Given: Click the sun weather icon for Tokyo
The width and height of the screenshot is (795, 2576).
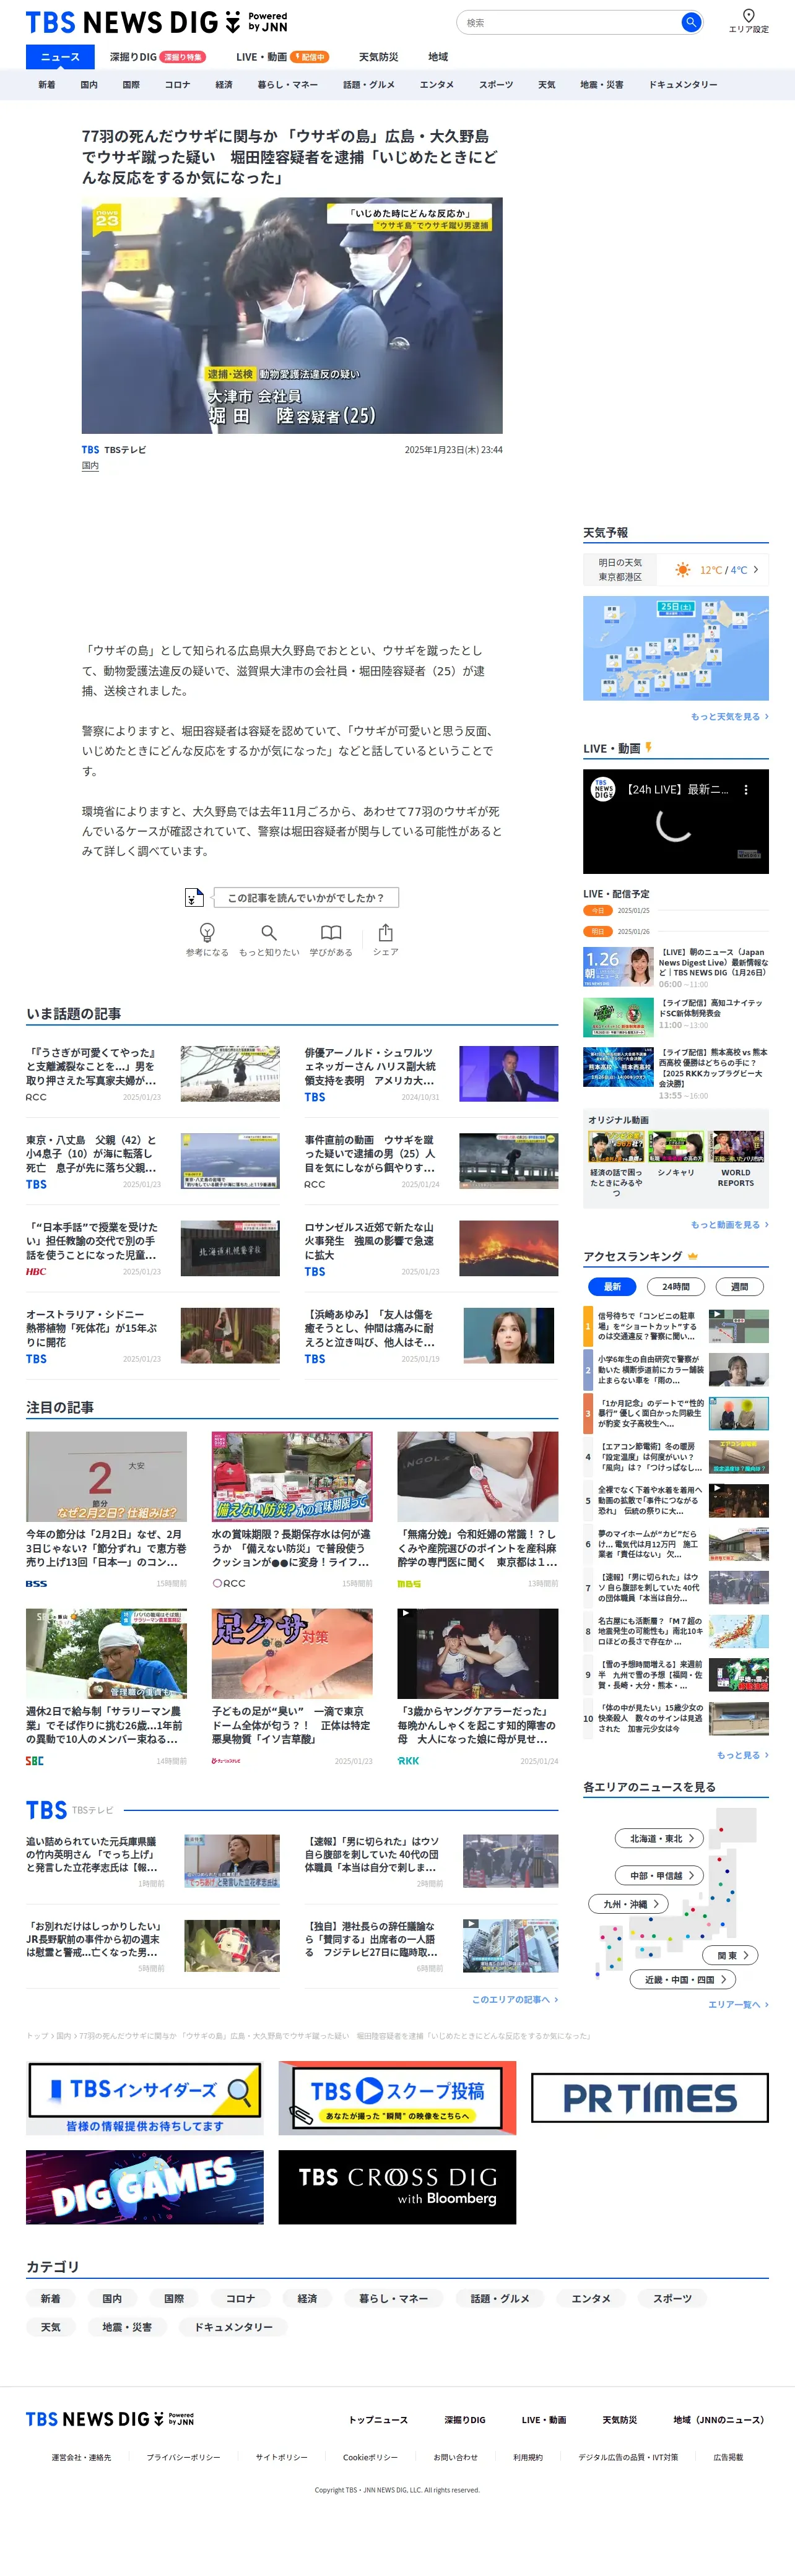Looking at the screenshot, I should tap(682, 570).
